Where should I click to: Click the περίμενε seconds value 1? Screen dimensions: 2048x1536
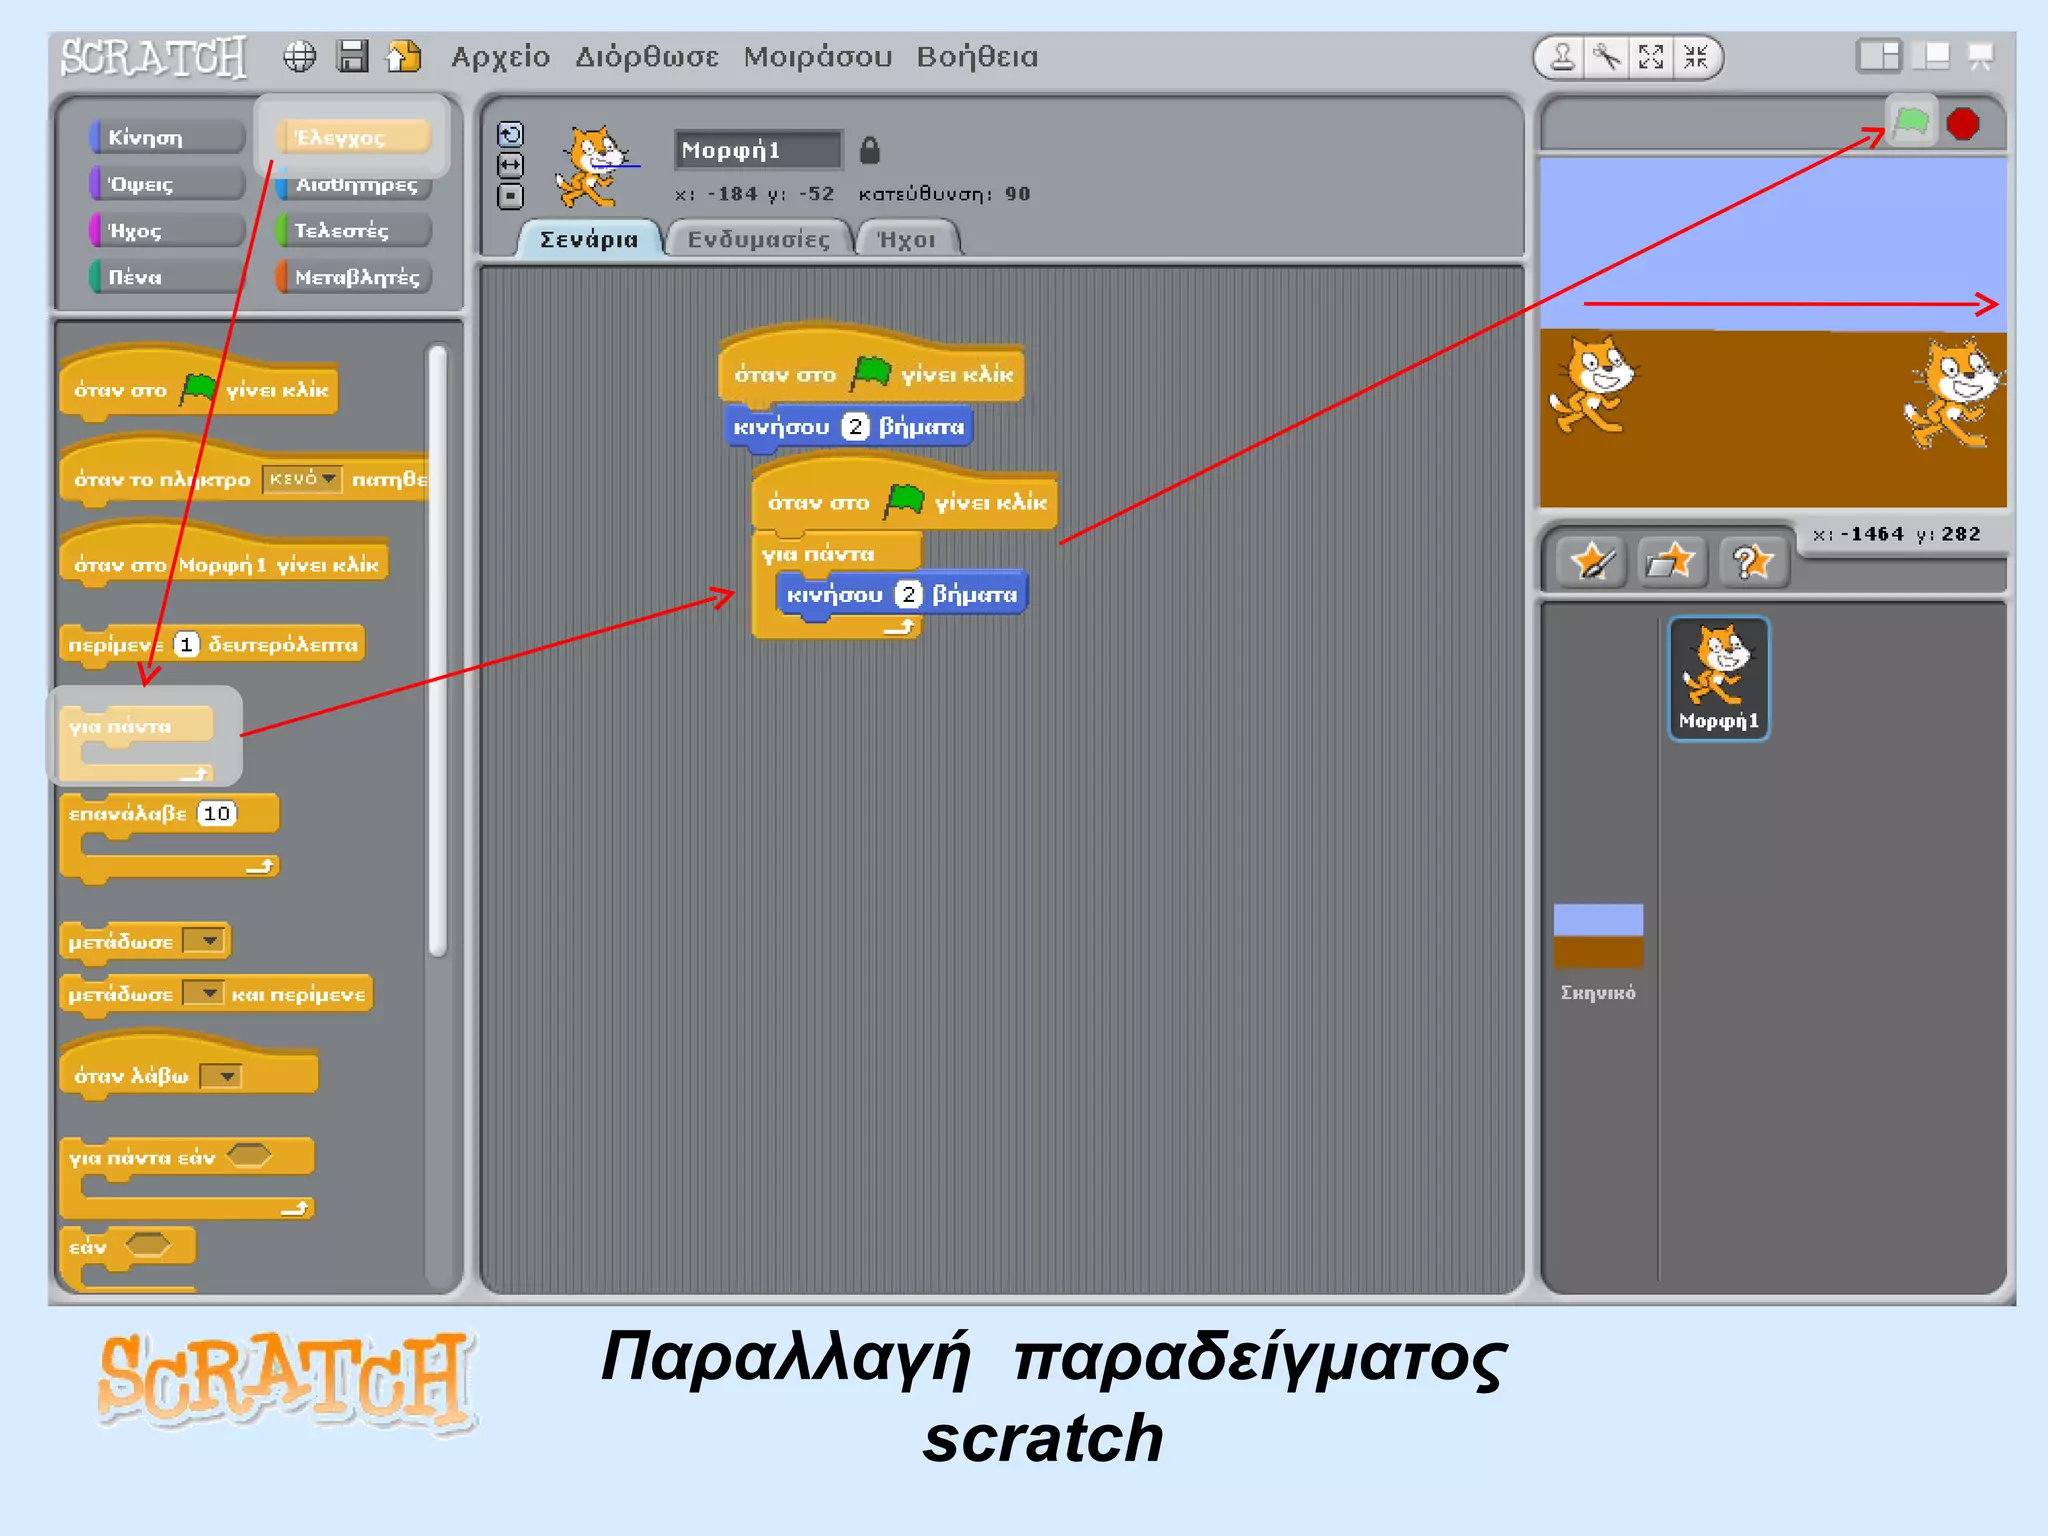pyautogui.click(x=186, y=644)
